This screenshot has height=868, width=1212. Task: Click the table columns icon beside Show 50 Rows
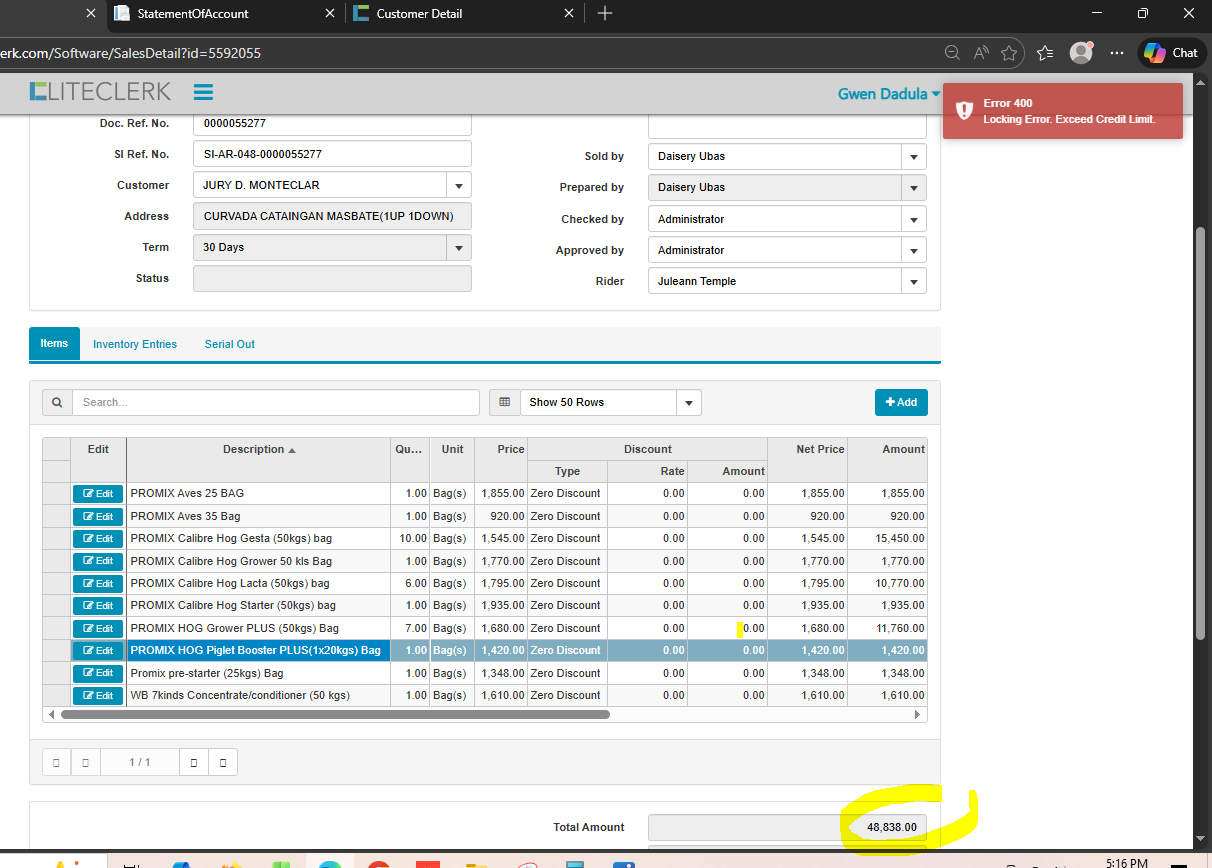click(504, 402)
